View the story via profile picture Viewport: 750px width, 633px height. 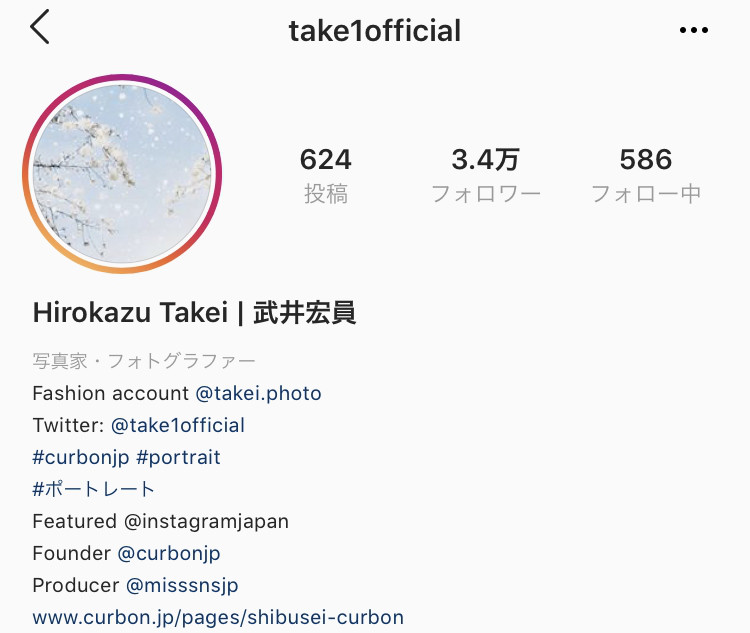pos(122,174)
